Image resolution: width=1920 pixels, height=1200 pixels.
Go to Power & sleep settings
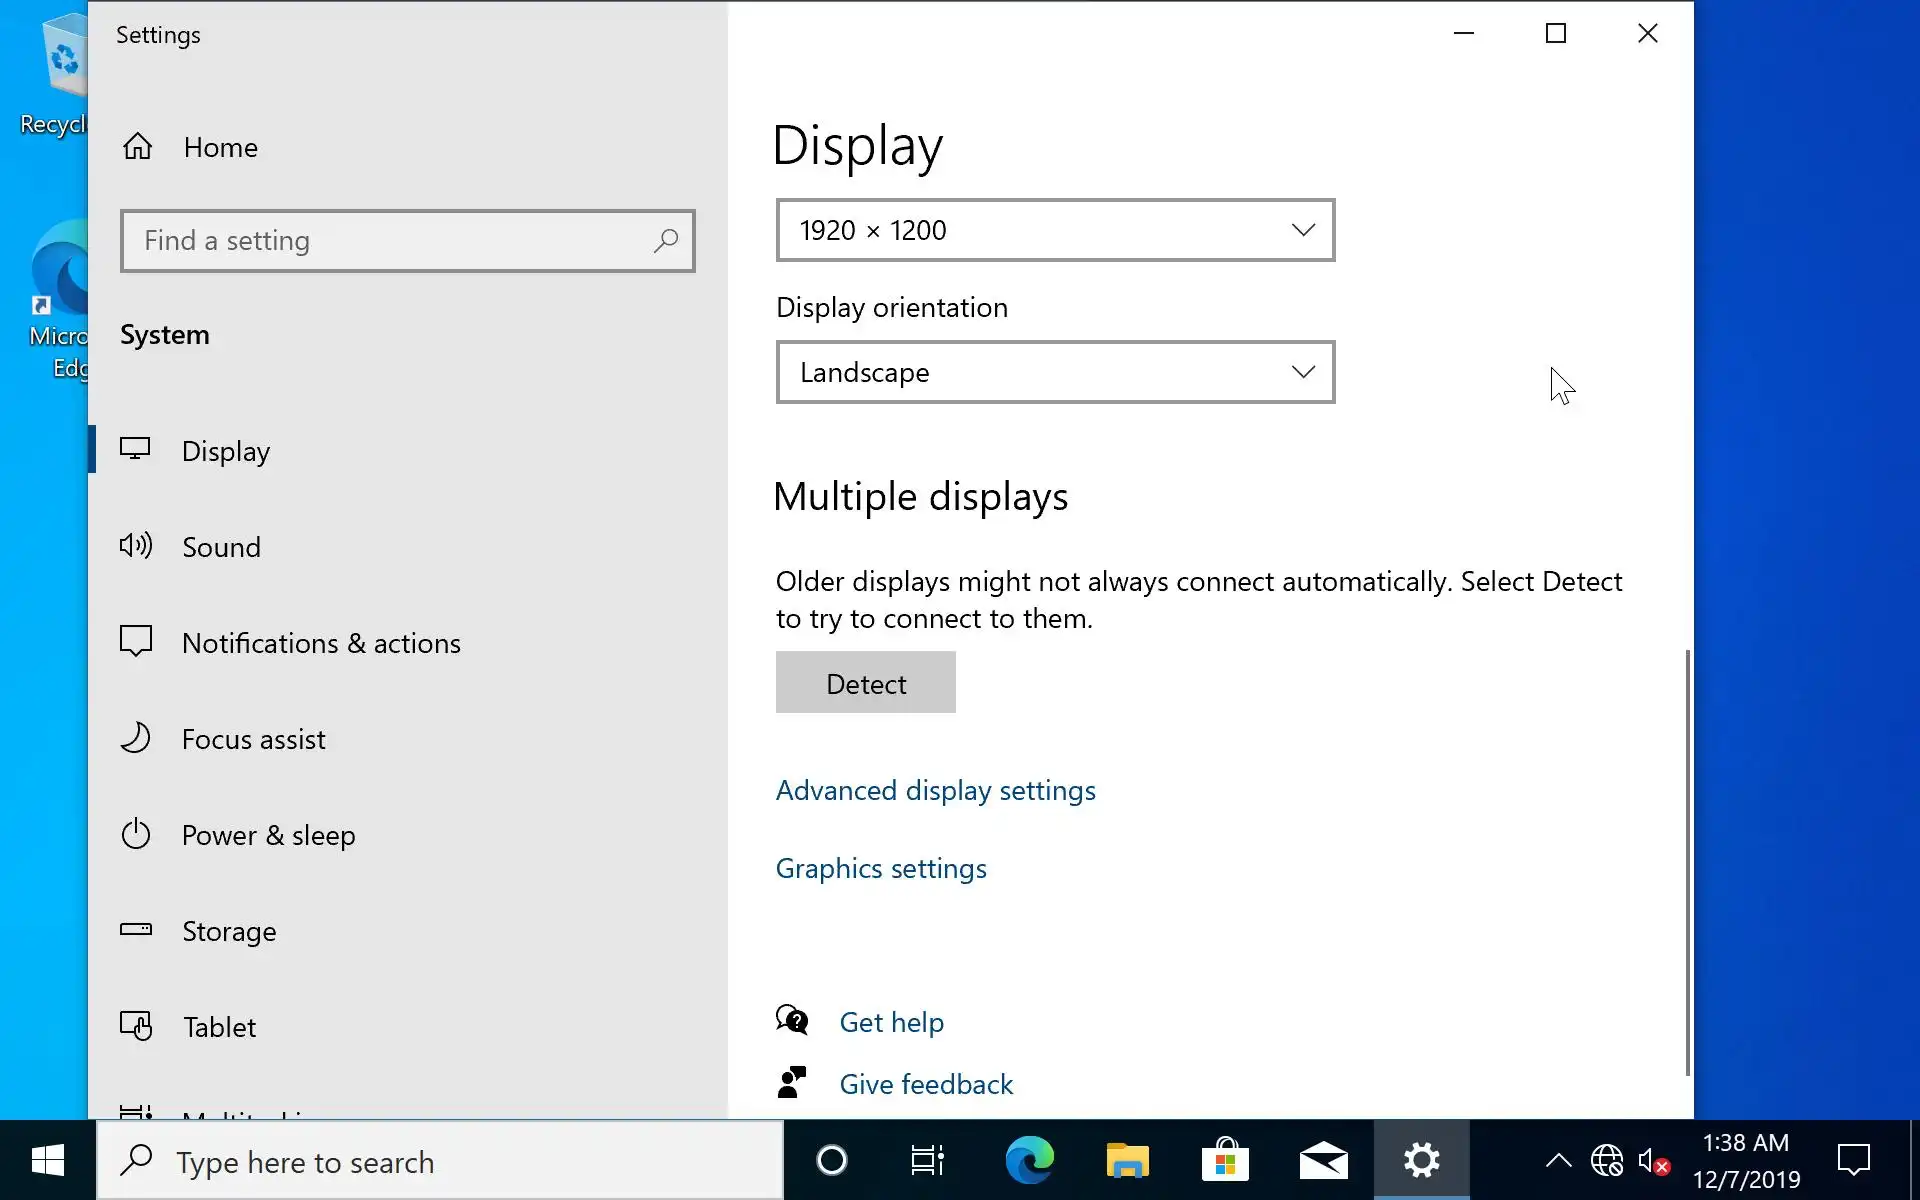point(268,835)
